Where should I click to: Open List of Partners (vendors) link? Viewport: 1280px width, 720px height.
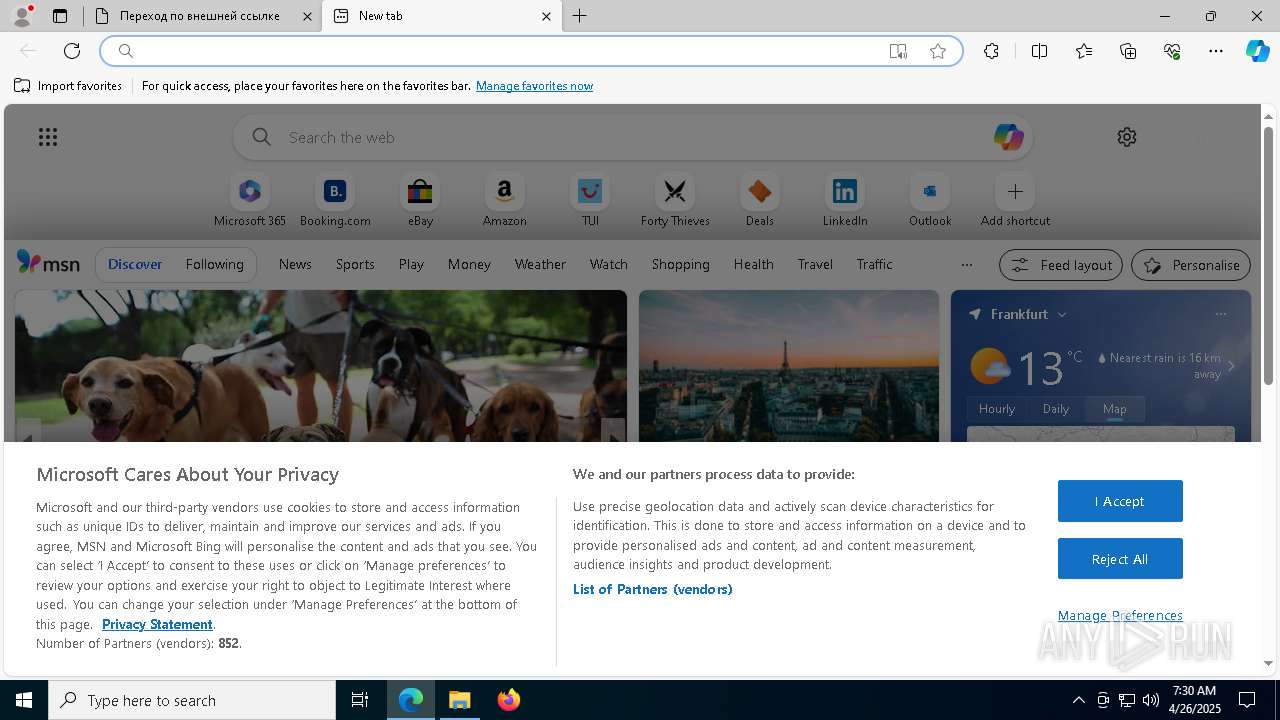653,589
